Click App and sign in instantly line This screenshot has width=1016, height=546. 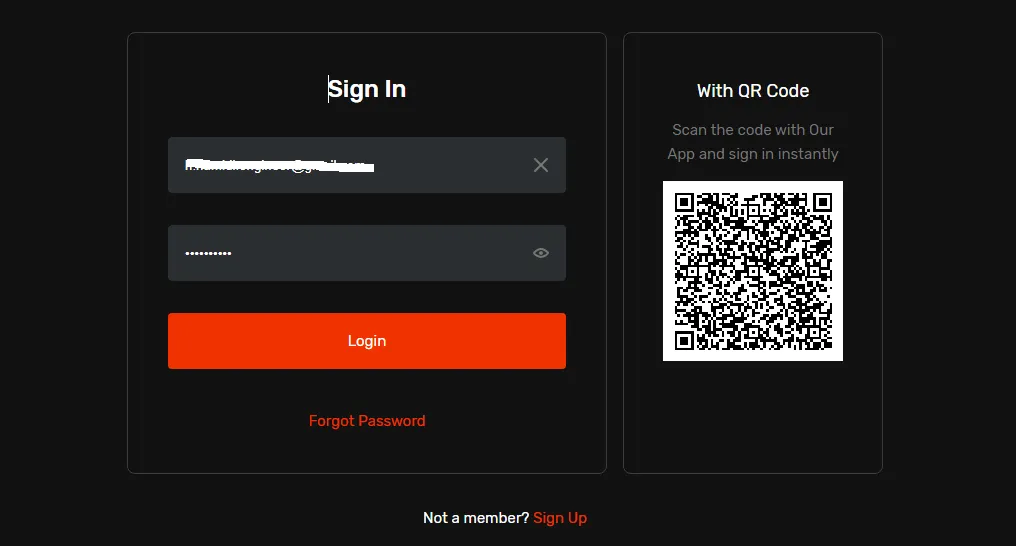[x=753, y=154]
